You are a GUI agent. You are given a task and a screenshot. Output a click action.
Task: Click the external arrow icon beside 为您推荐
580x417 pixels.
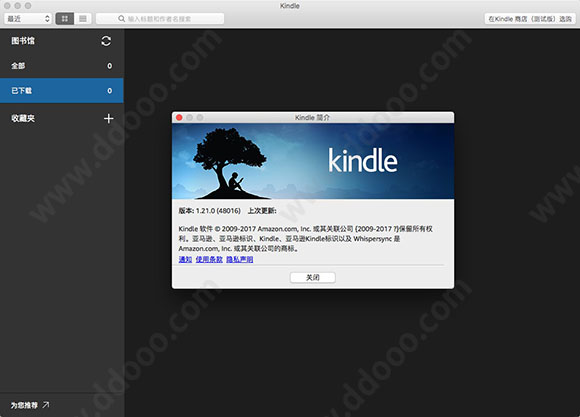coord(45,405)
